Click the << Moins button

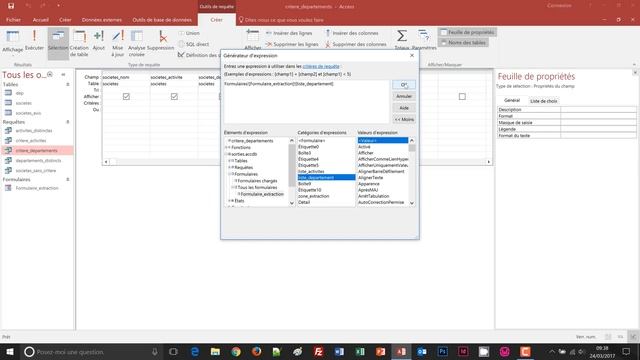point(404,119)
